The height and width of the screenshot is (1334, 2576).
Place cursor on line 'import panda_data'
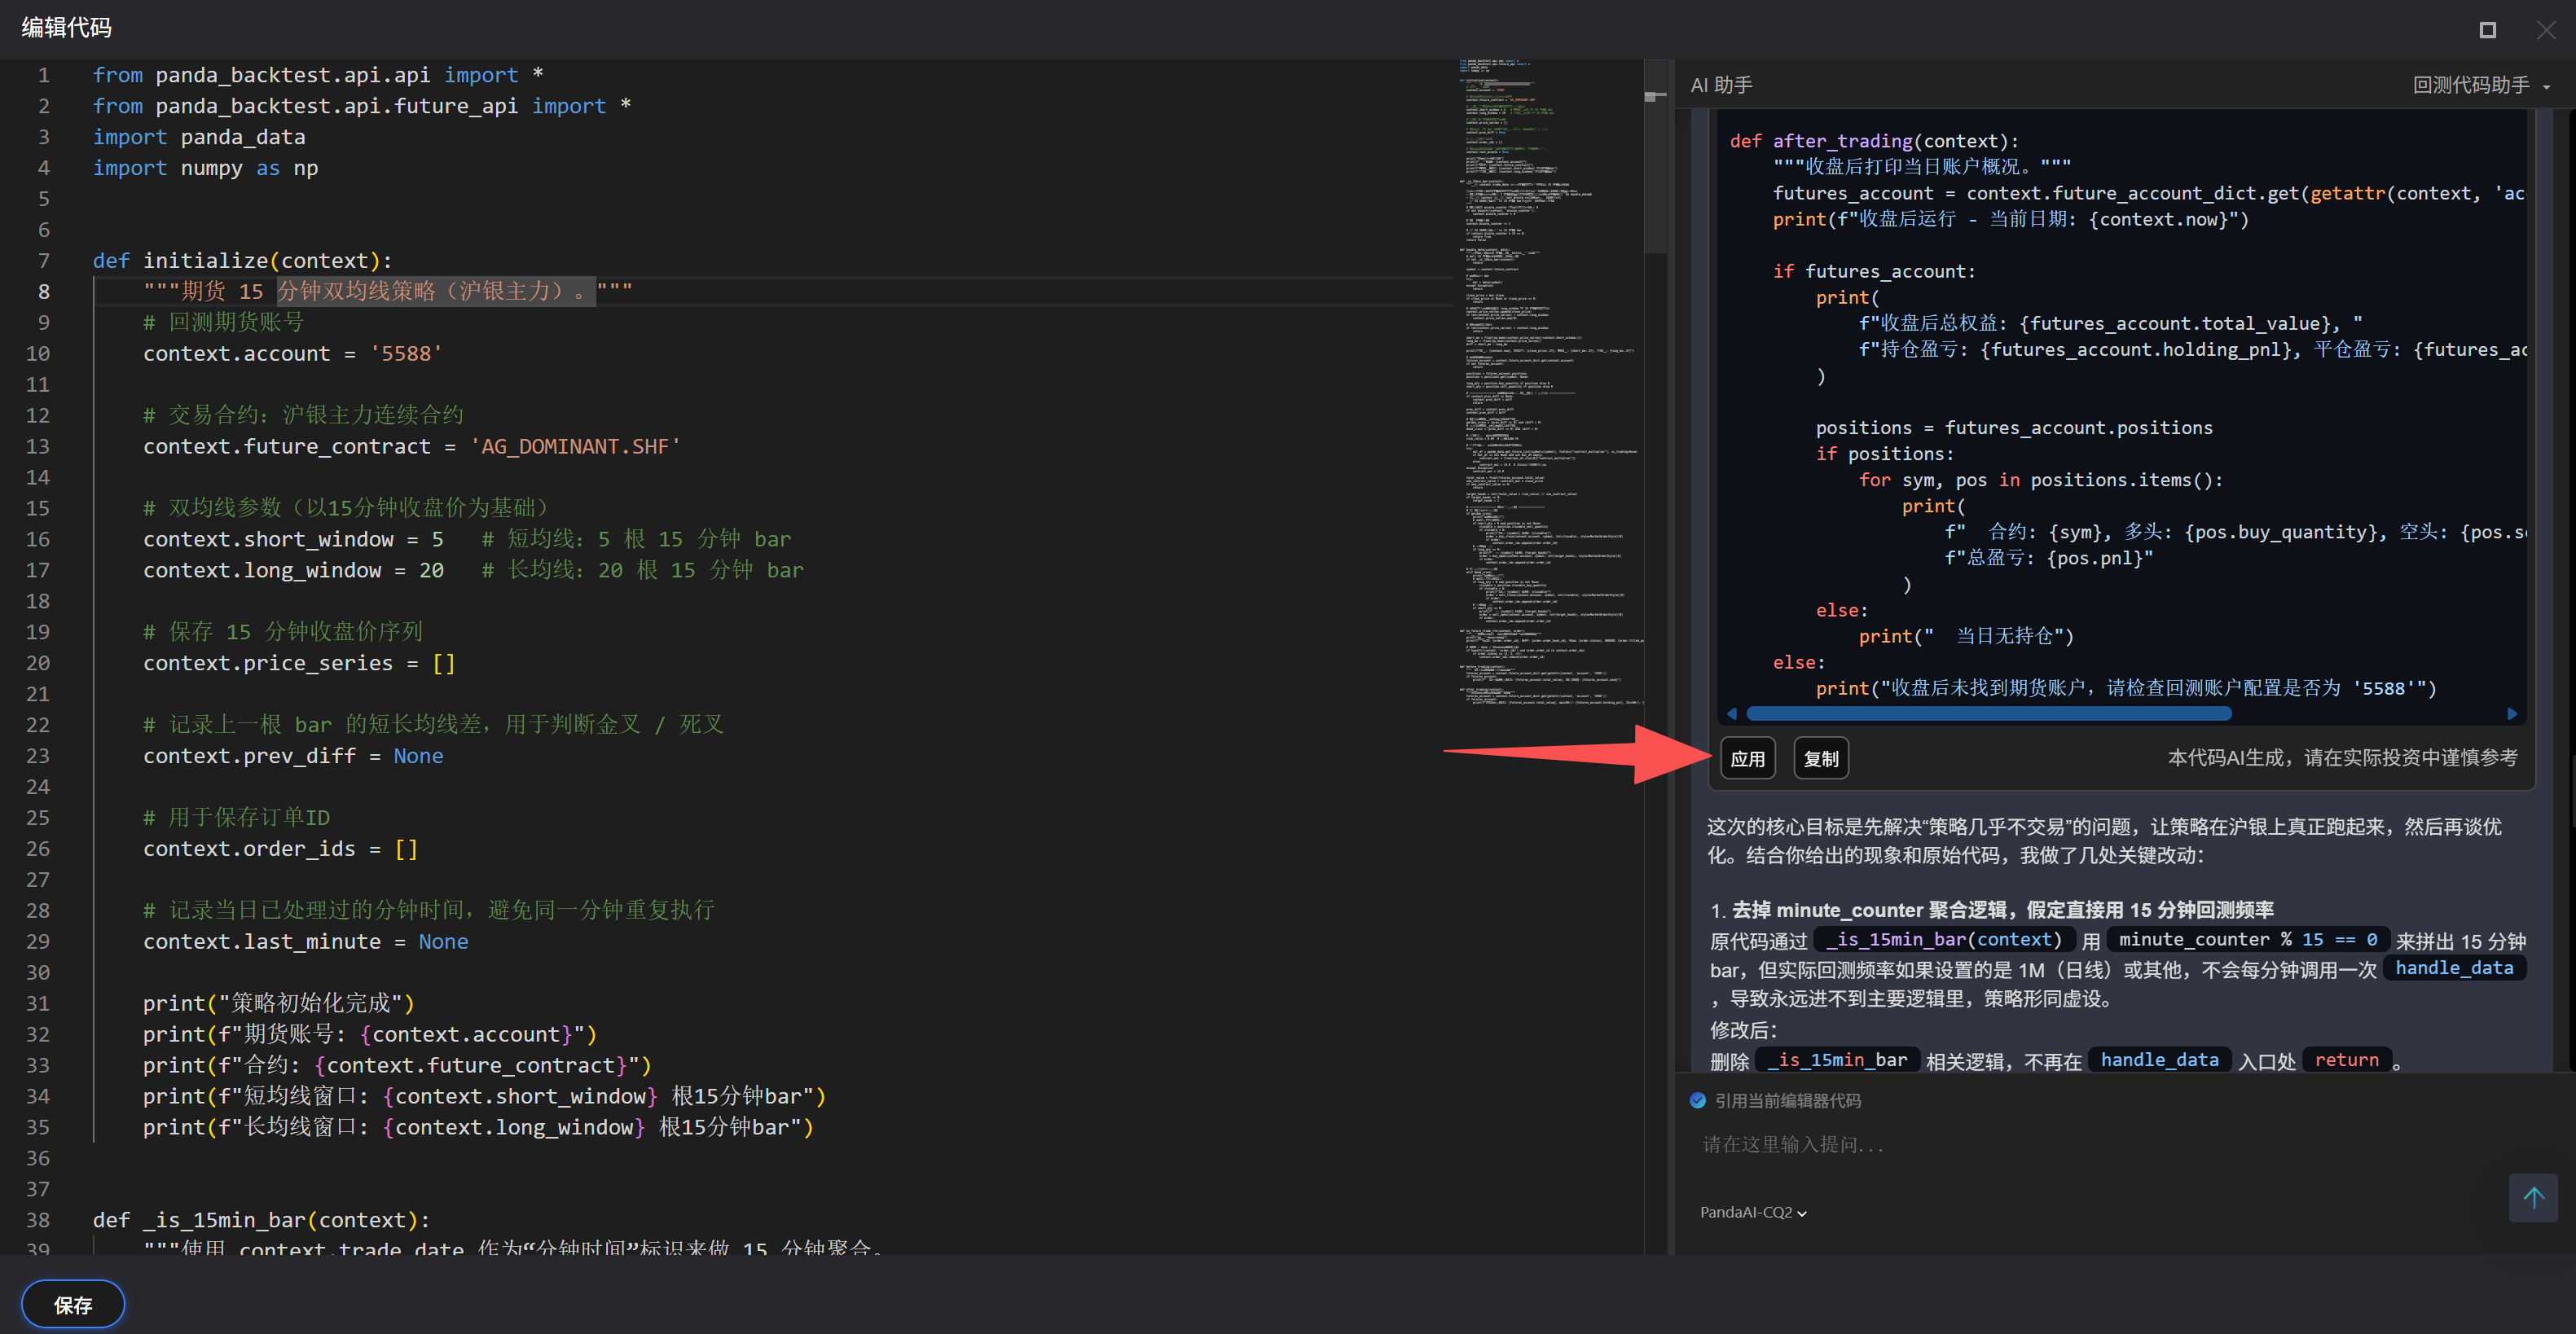tap(199, 137)
